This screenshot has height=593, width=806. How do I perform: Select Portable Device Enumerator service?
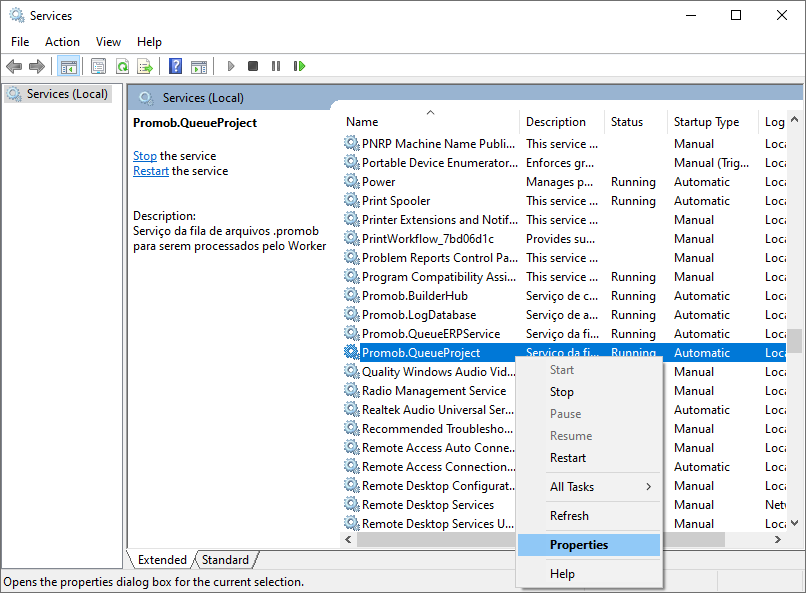tap(564, 162)
